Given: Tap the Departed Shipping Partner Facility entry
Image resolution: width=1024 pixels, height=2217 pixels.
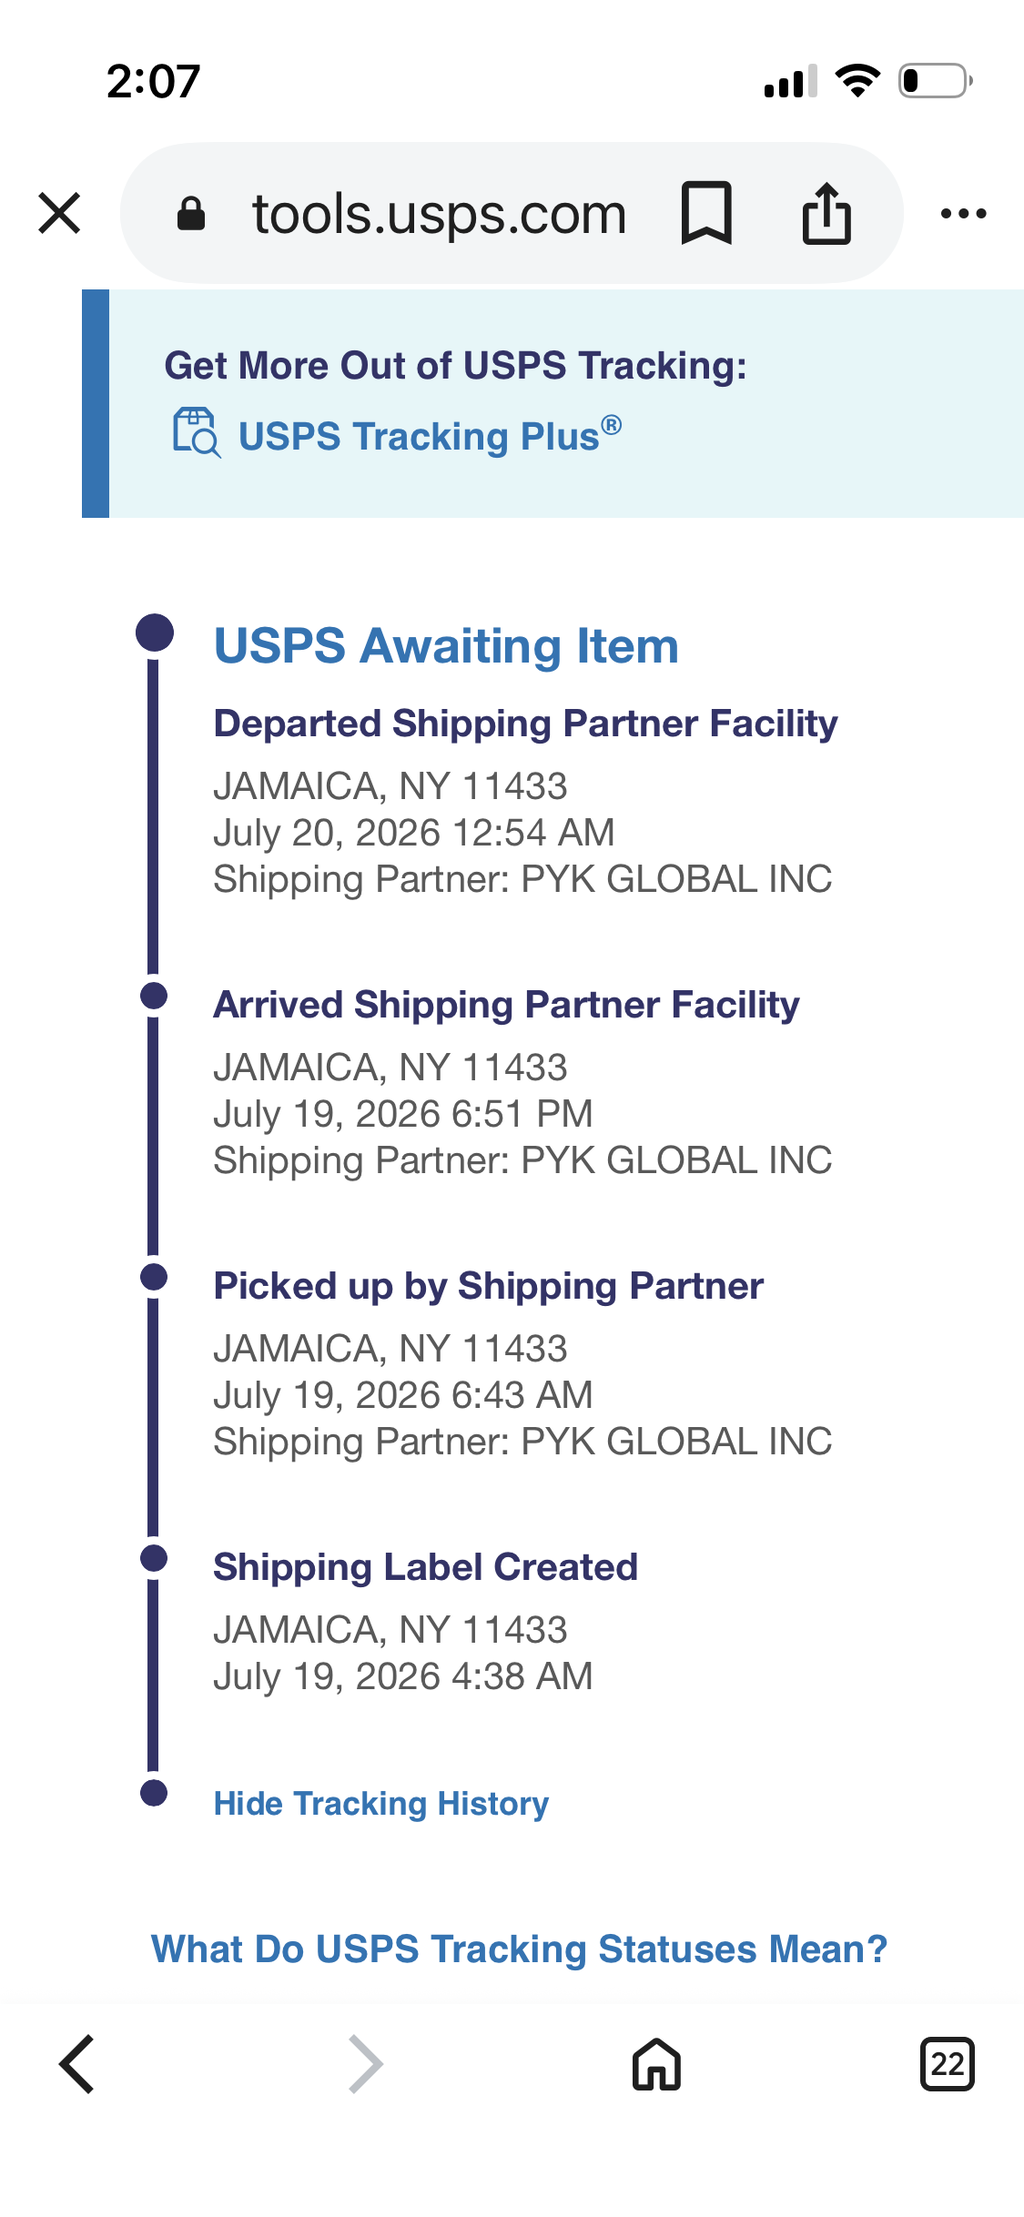Looking at the screenshot, I should [x=525, y=800].
